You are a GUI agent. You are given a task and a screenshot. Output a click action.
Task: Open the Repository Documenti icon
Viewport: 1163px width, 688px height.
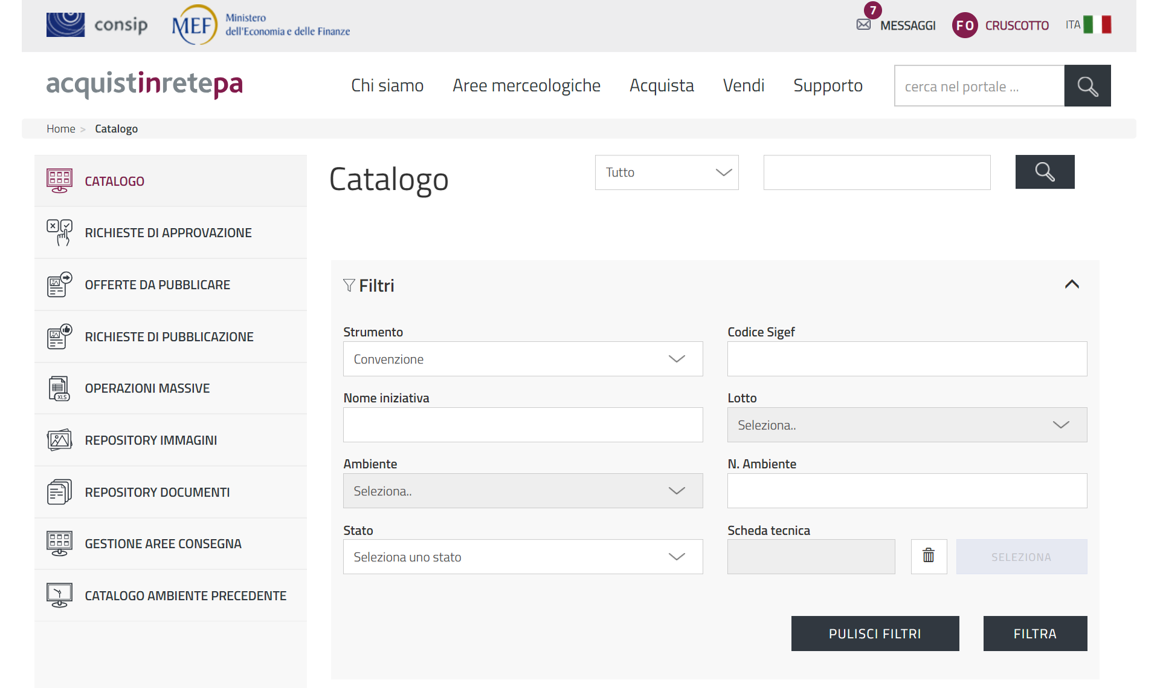coord(59,492)
